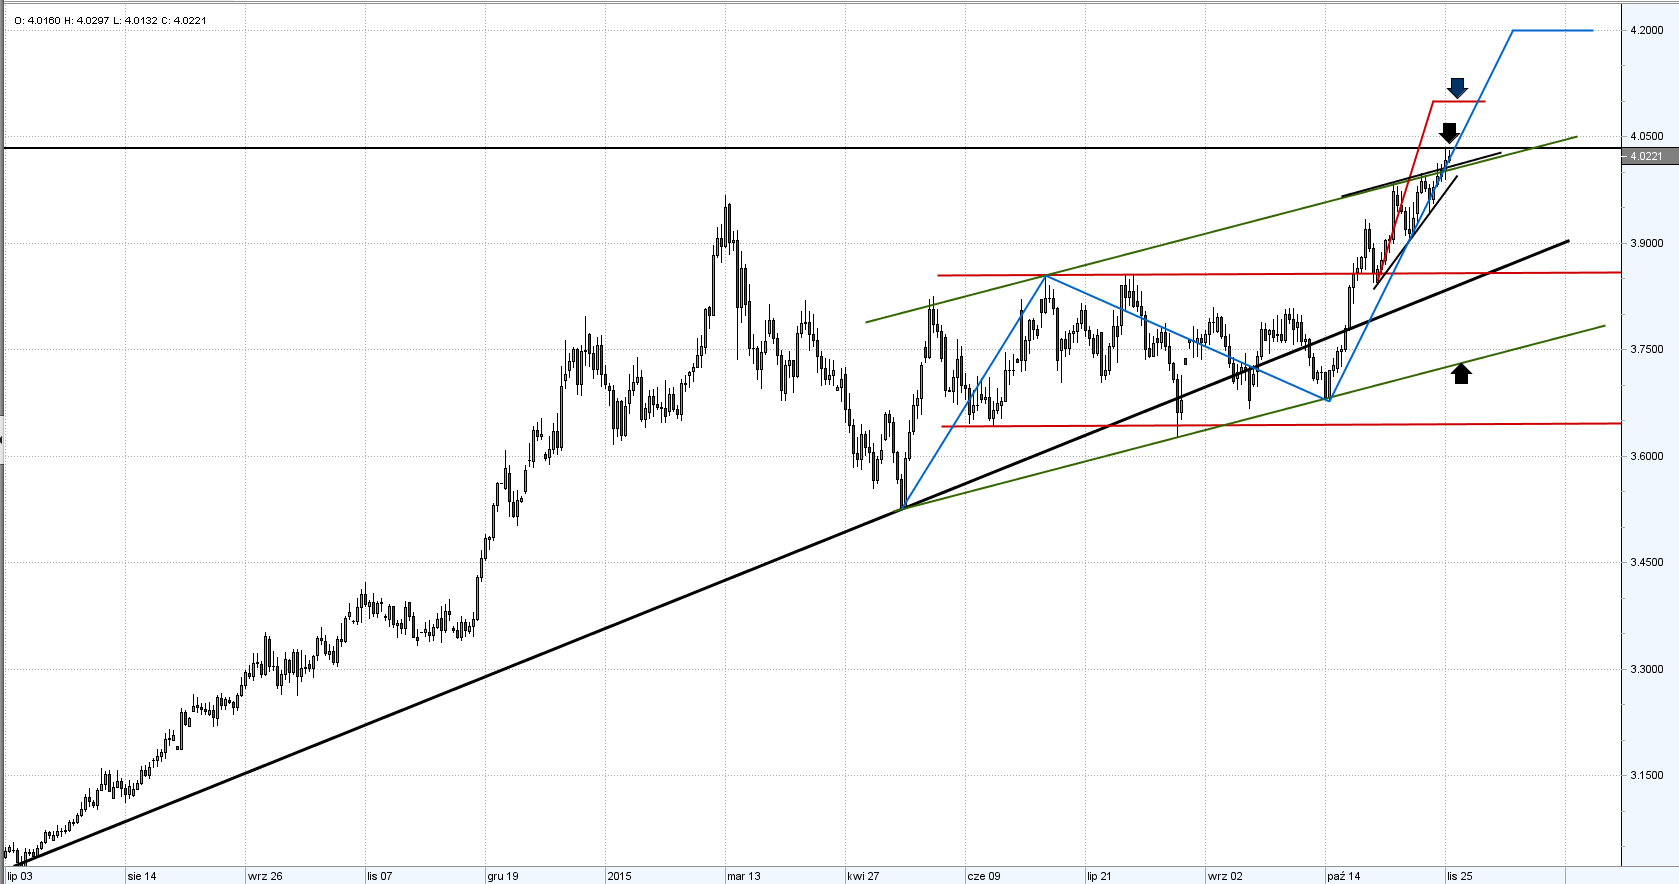Click the 'kwi 27' date label
The image size is (1679, 884).
pos(863,876)
